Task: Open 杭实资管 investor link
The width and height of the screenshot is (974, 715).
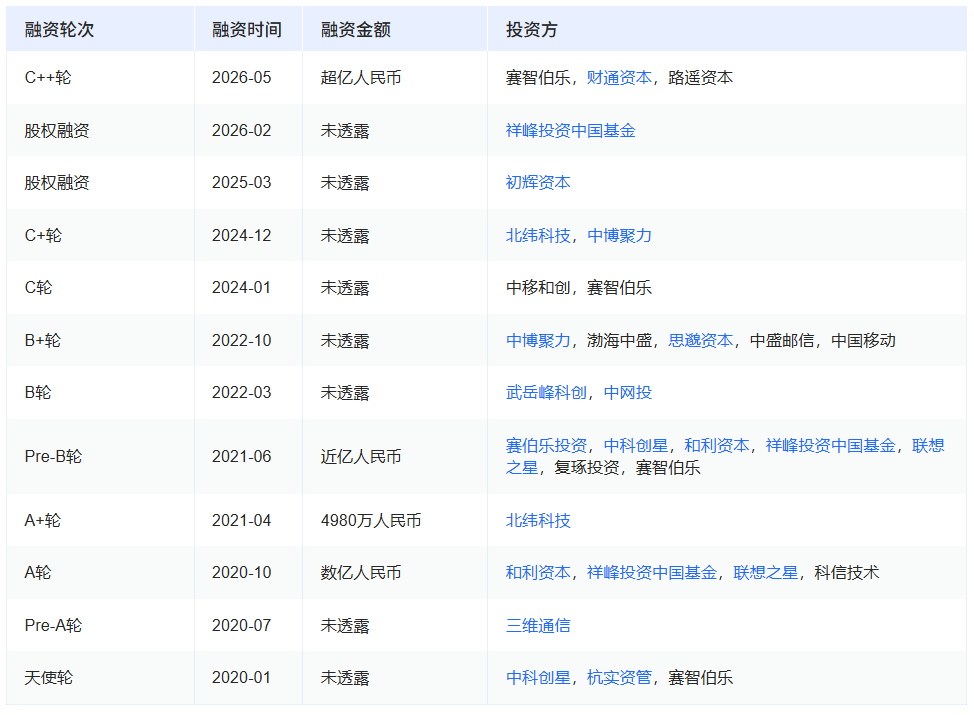Action: 619,678
